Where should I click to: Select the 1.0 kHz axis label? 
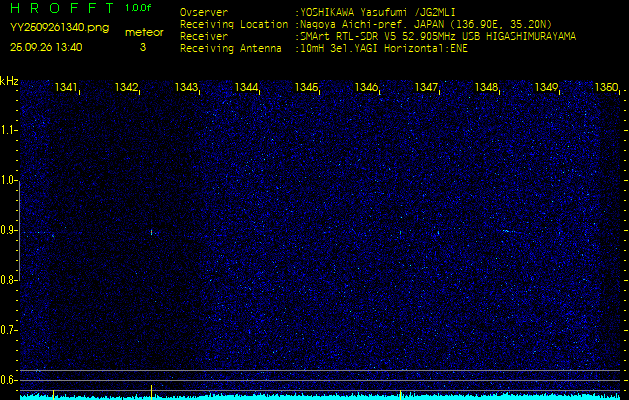(x=9, y=180)
